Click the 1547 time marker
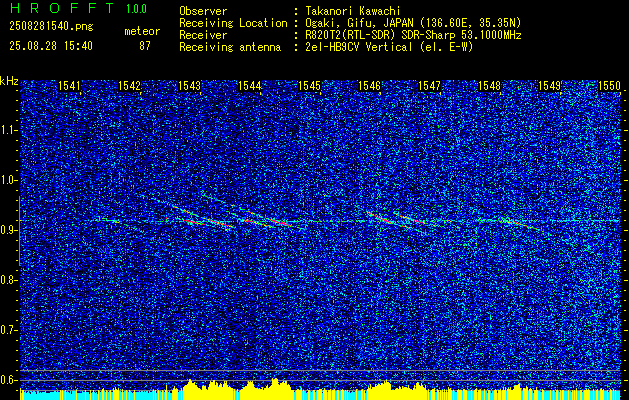629x400 pixels. click(430, 86)
